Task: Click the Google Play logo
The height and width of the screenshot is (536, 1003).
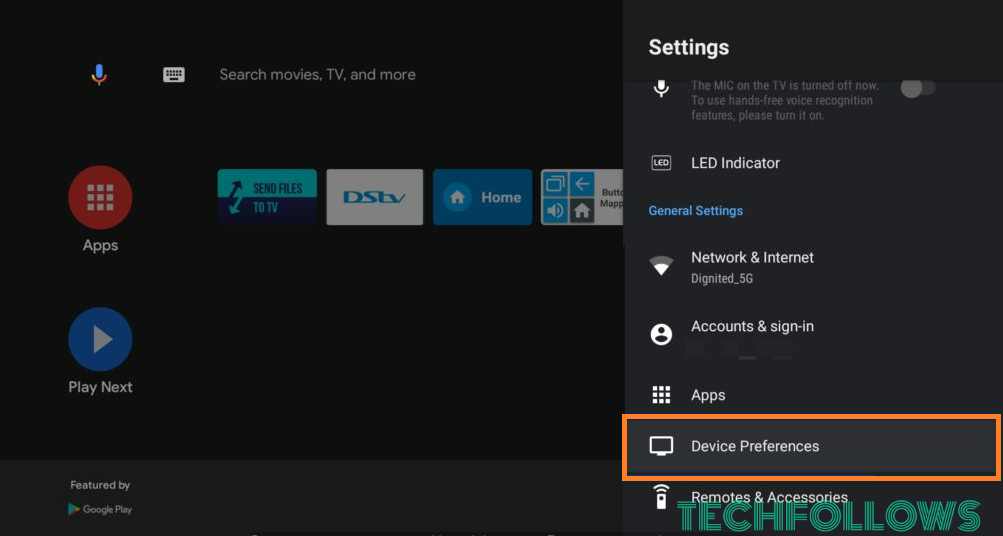Action: tap(100, 510)
